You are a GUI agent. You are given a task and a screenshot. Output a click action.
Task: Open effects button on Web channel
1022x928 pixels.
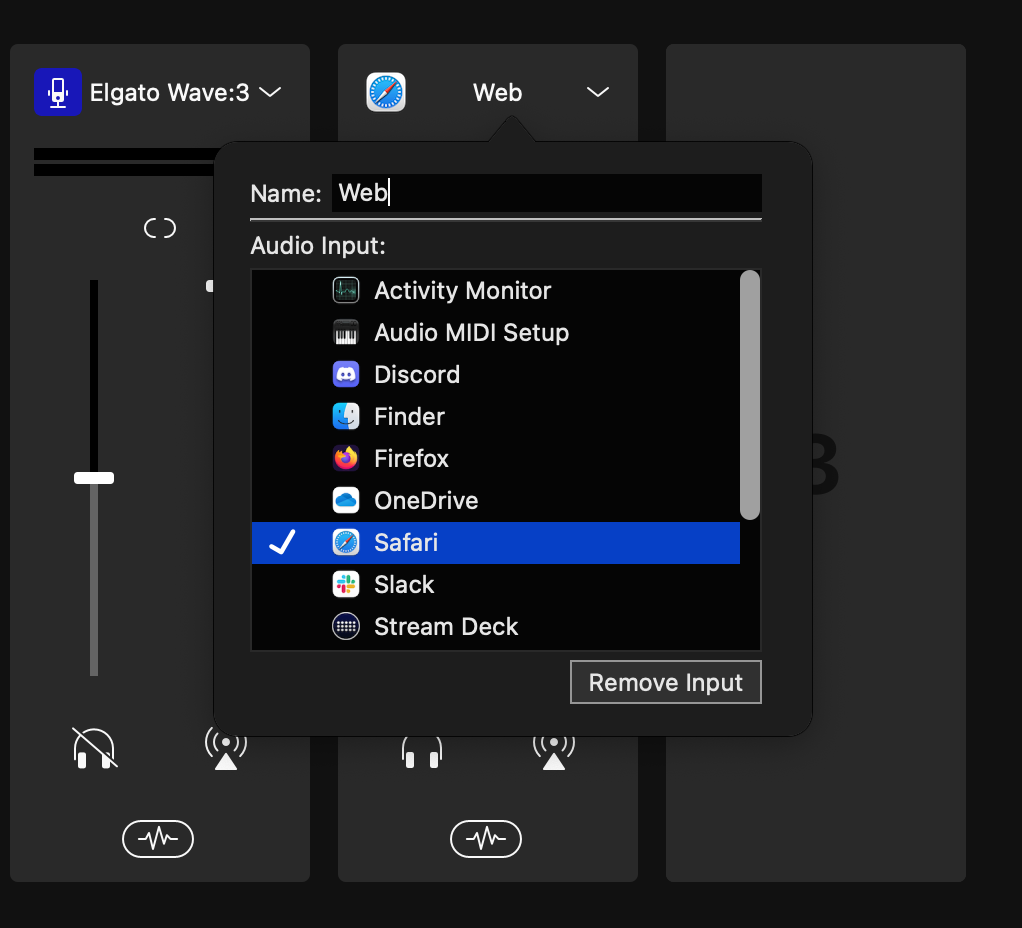pyautogui.click(x=486, y=839)
